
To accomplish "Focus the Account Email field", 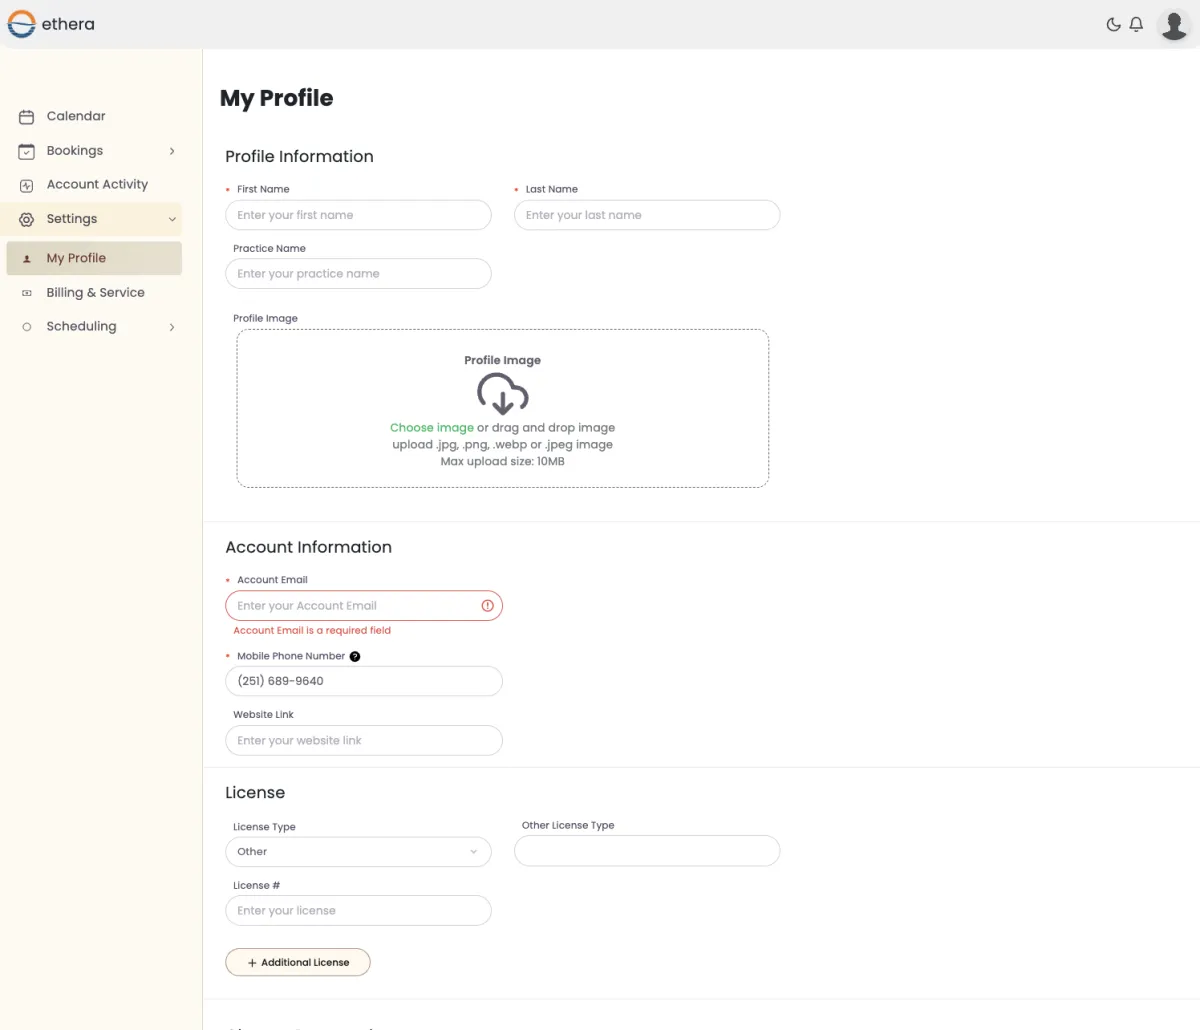I will click(x=364, y=606).
